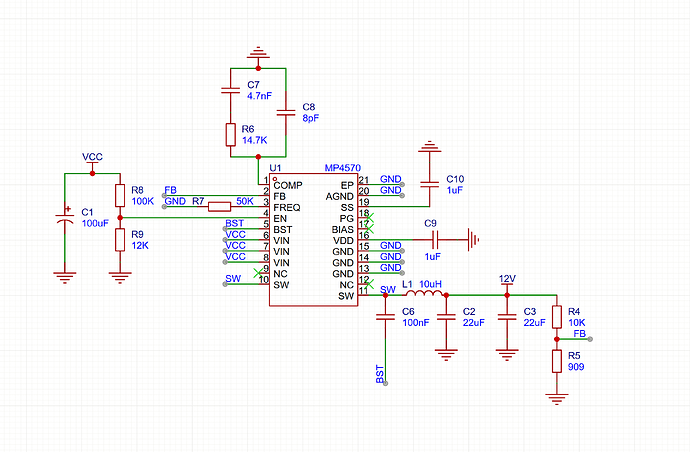The width and height of the screenshot is (690, 452).
Task: Click the VCC power label above R8
Action: (x=92, y=158)
